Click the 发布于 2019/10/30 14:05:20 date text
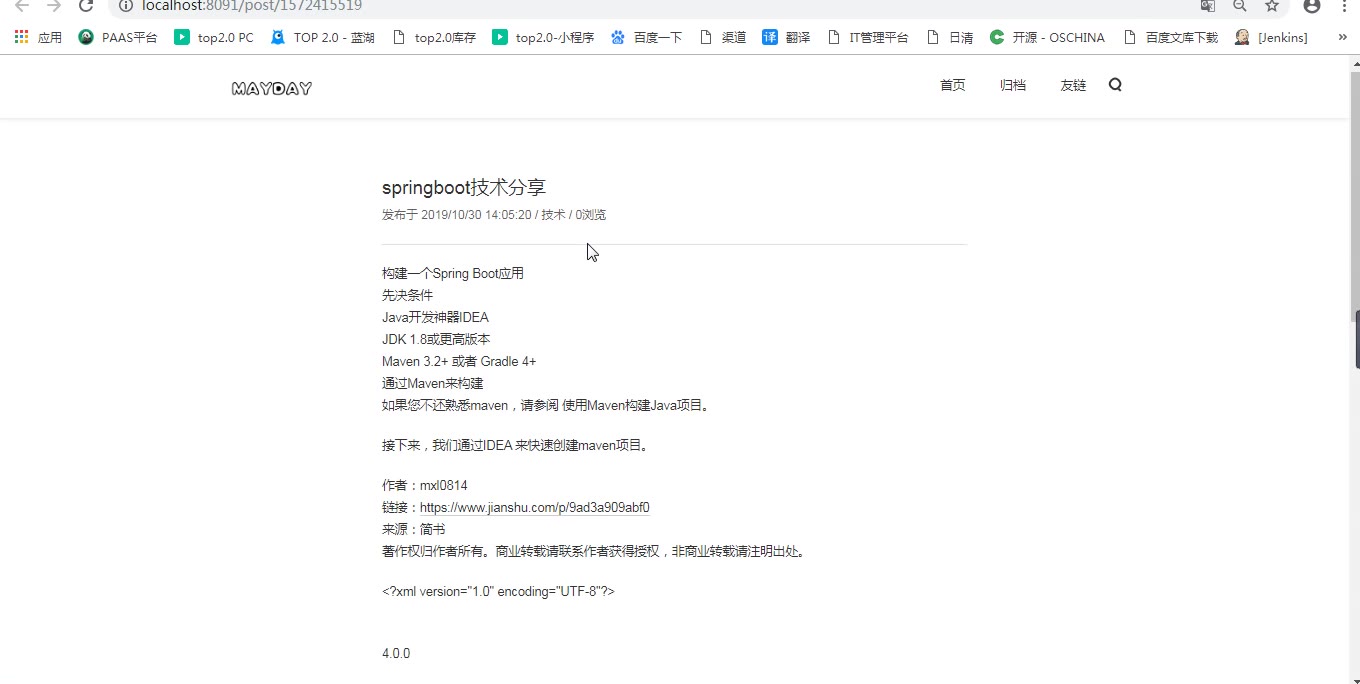This screenshot has width=1360, height=684. pos(457,214)
